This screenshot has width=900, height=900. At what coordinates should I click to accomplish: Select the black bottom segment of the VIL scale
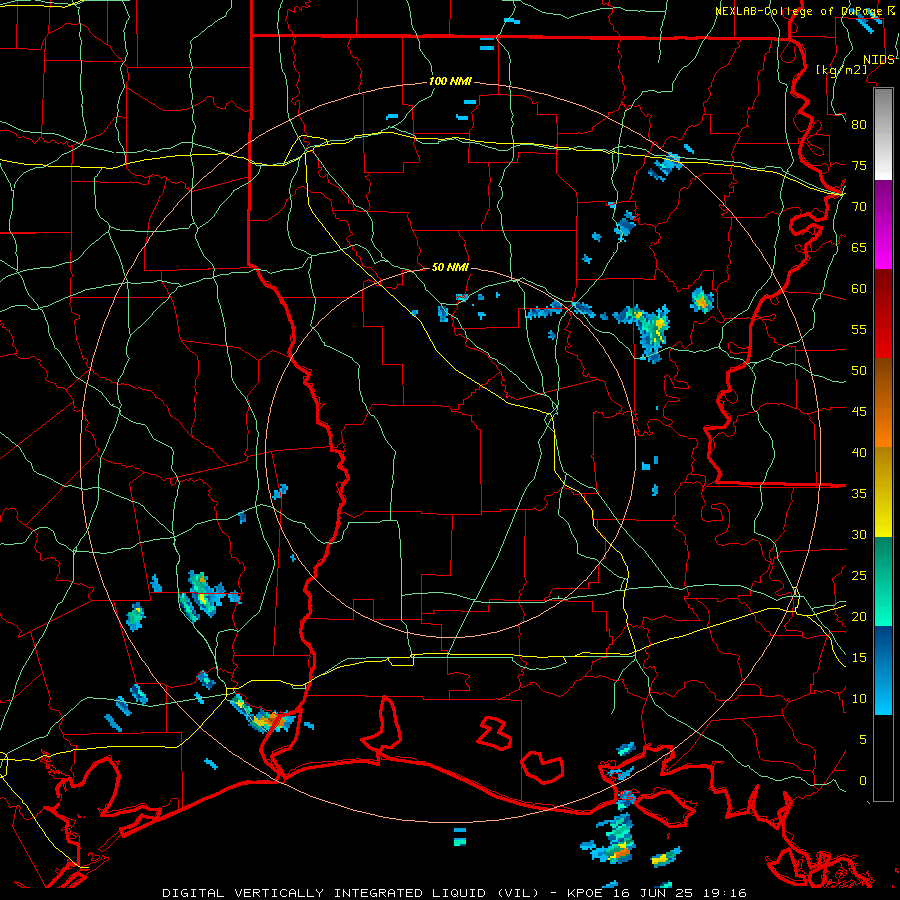pos(883,758)
